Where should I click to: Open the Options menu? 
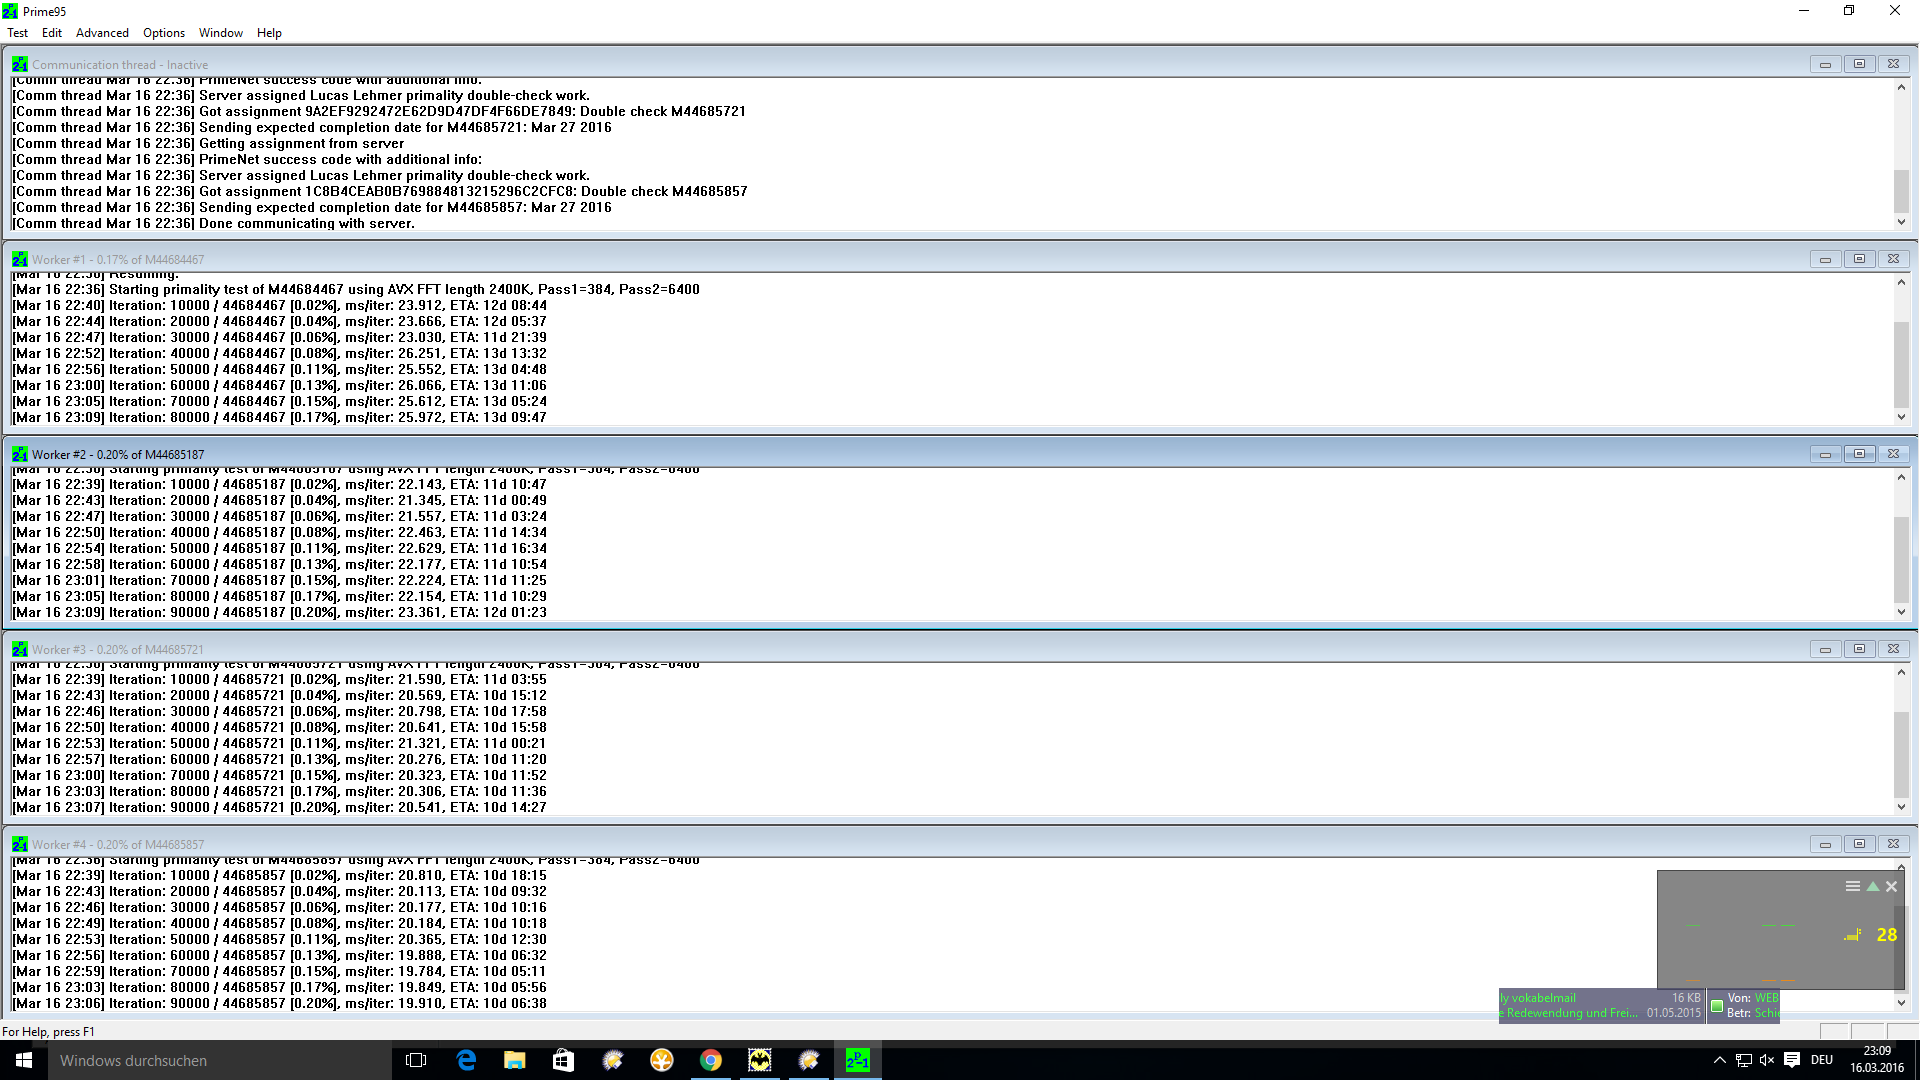coord(164,33)
